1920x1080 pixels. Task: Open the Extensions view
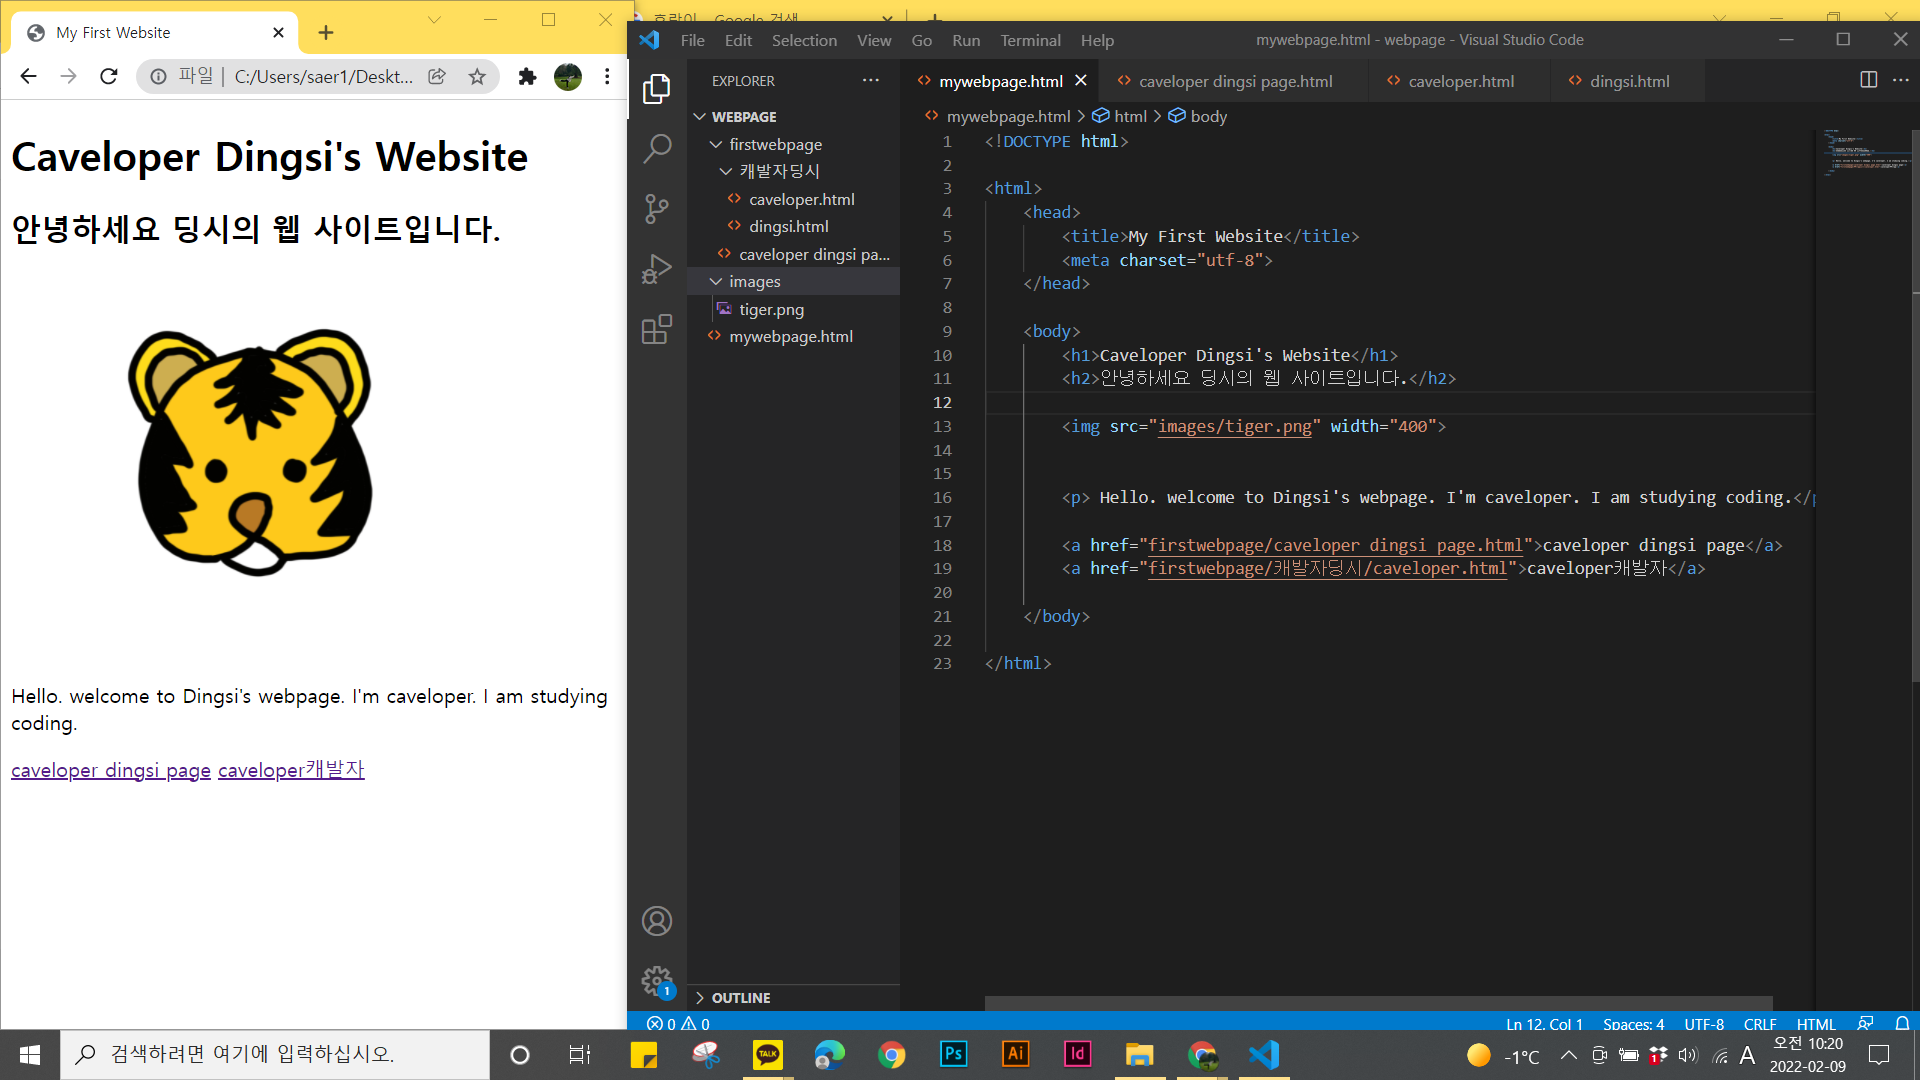(657, 329)
